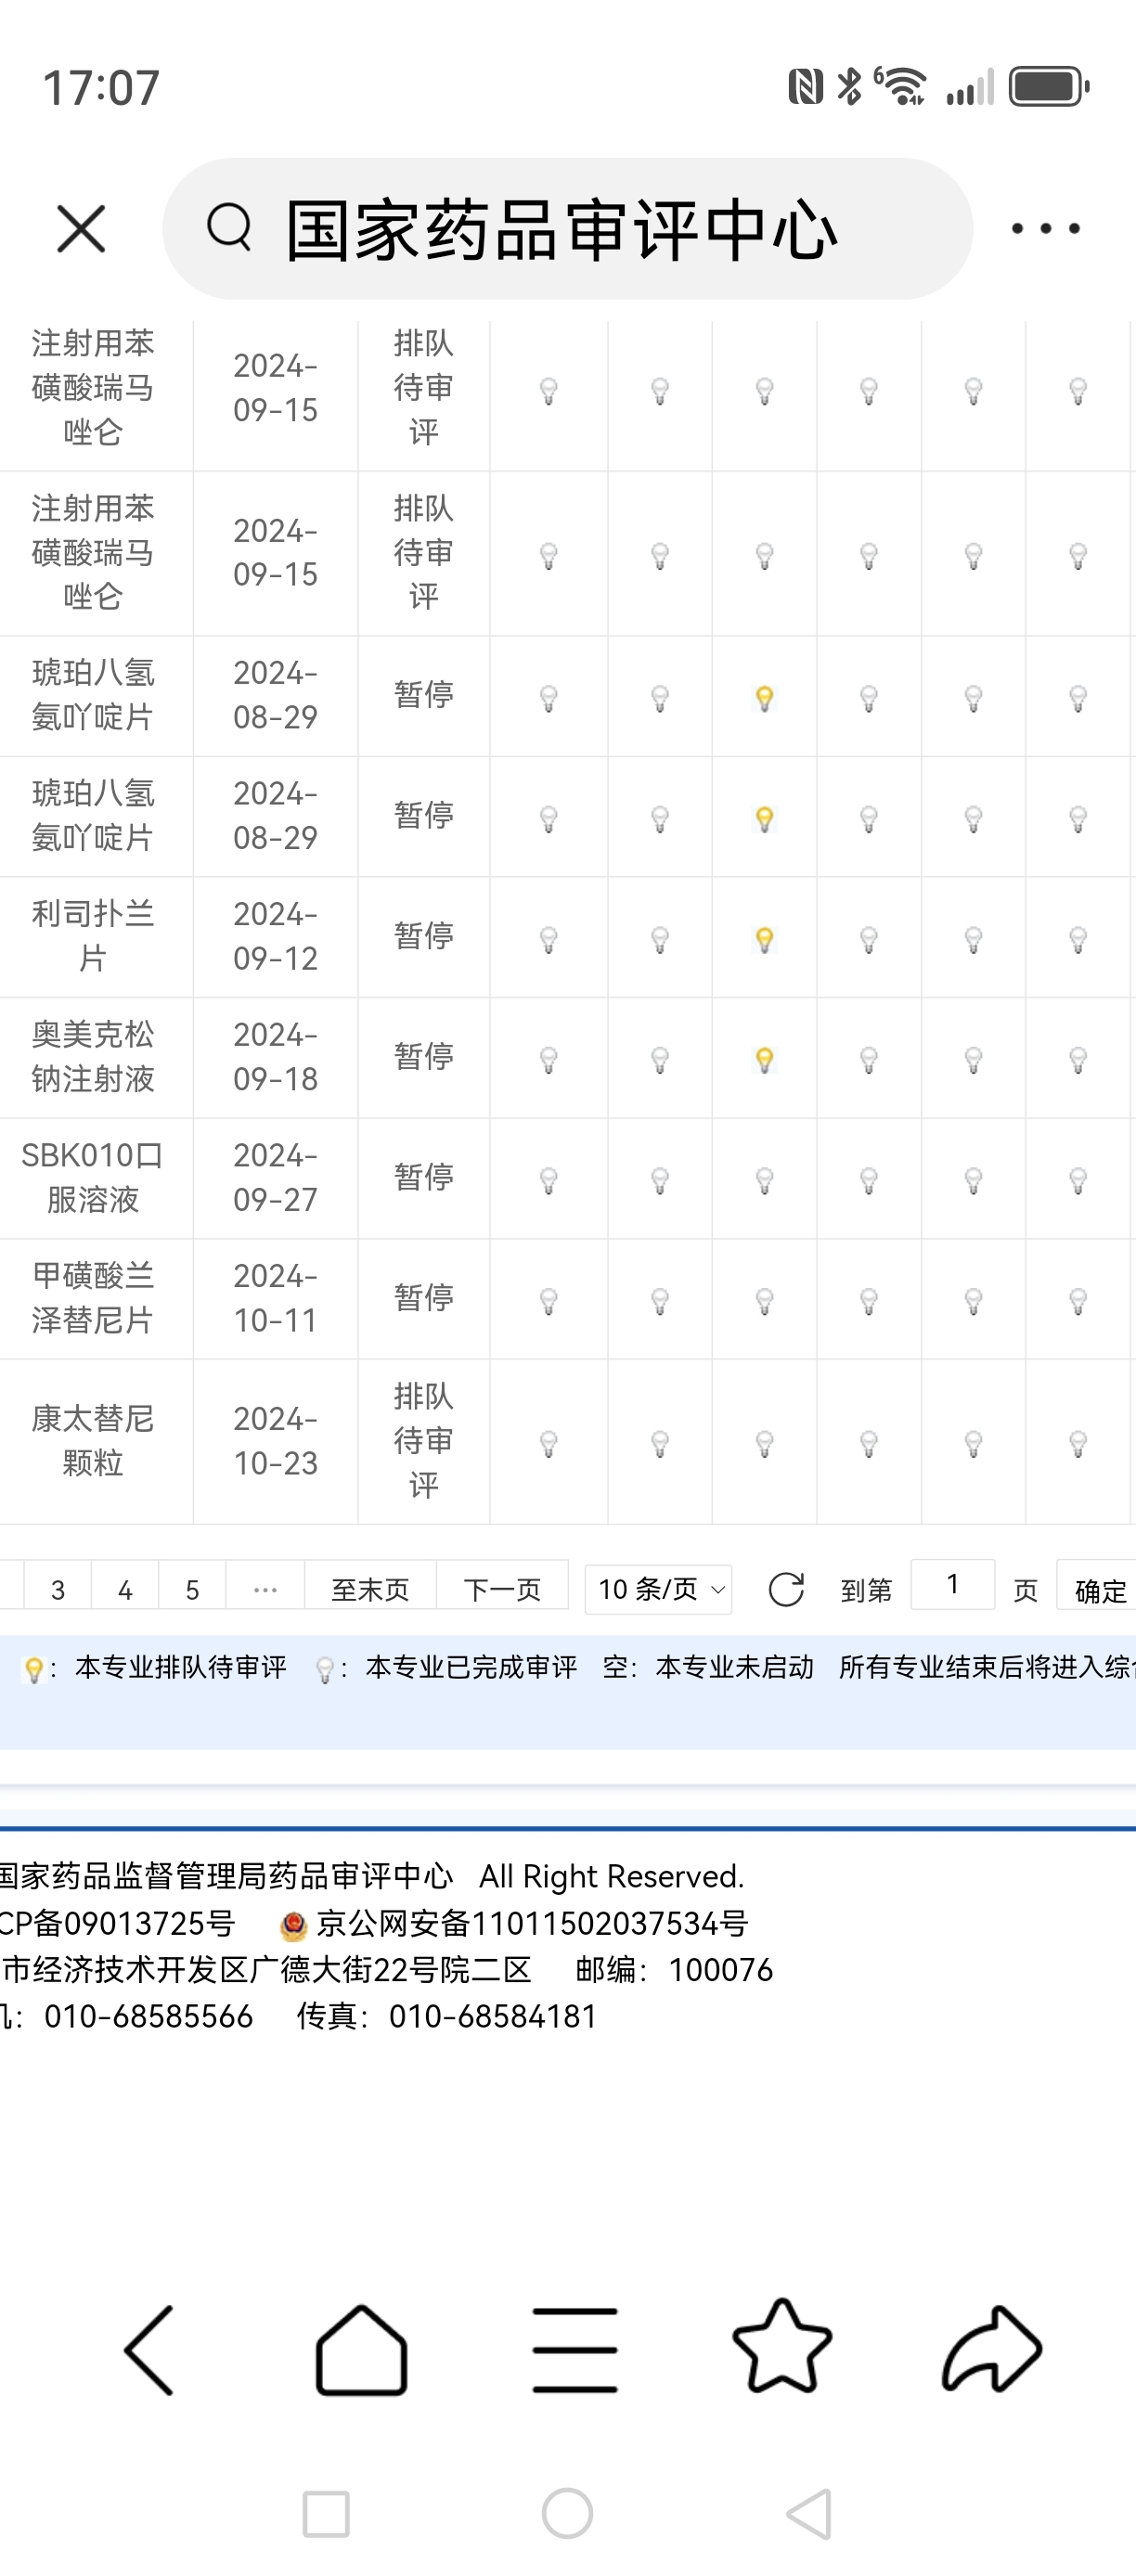Open the browser home icon
Viewport: 1136px width, 2576px height.
point(361,2349)
